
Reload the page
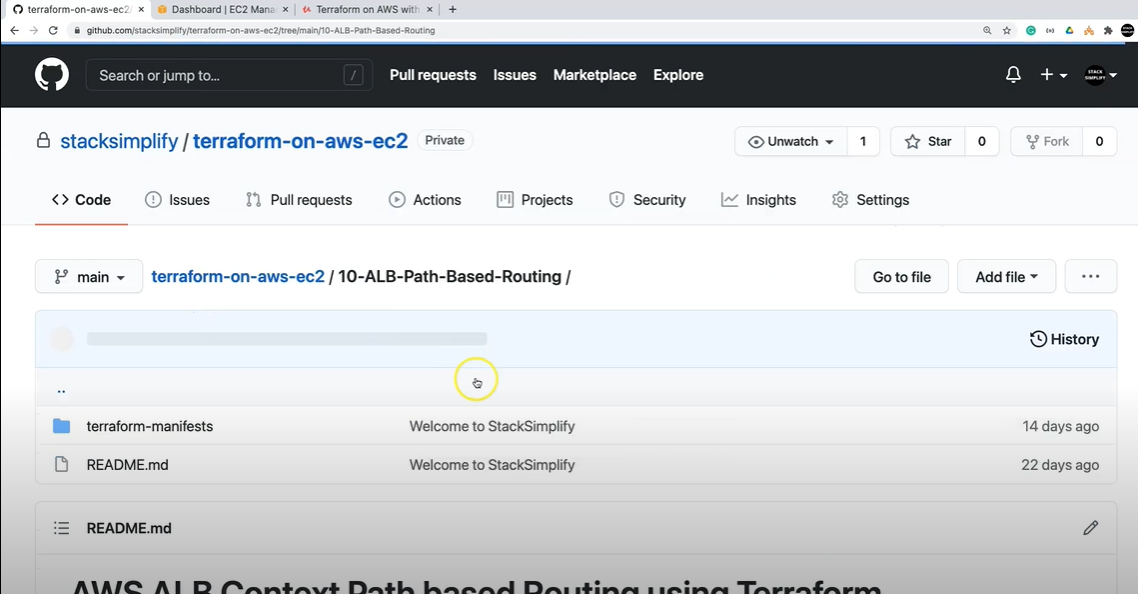(x=53, y=30)
